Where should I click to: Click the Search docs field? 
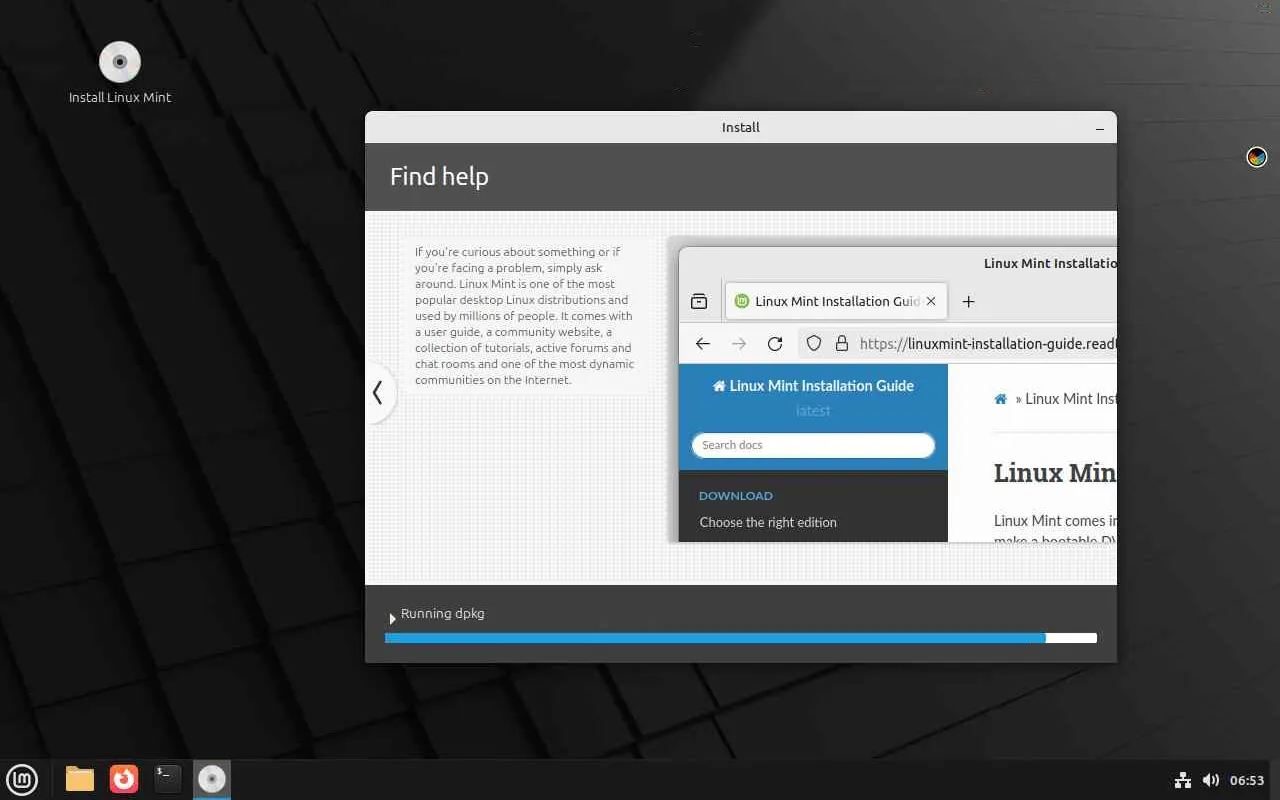pos(813,445)
